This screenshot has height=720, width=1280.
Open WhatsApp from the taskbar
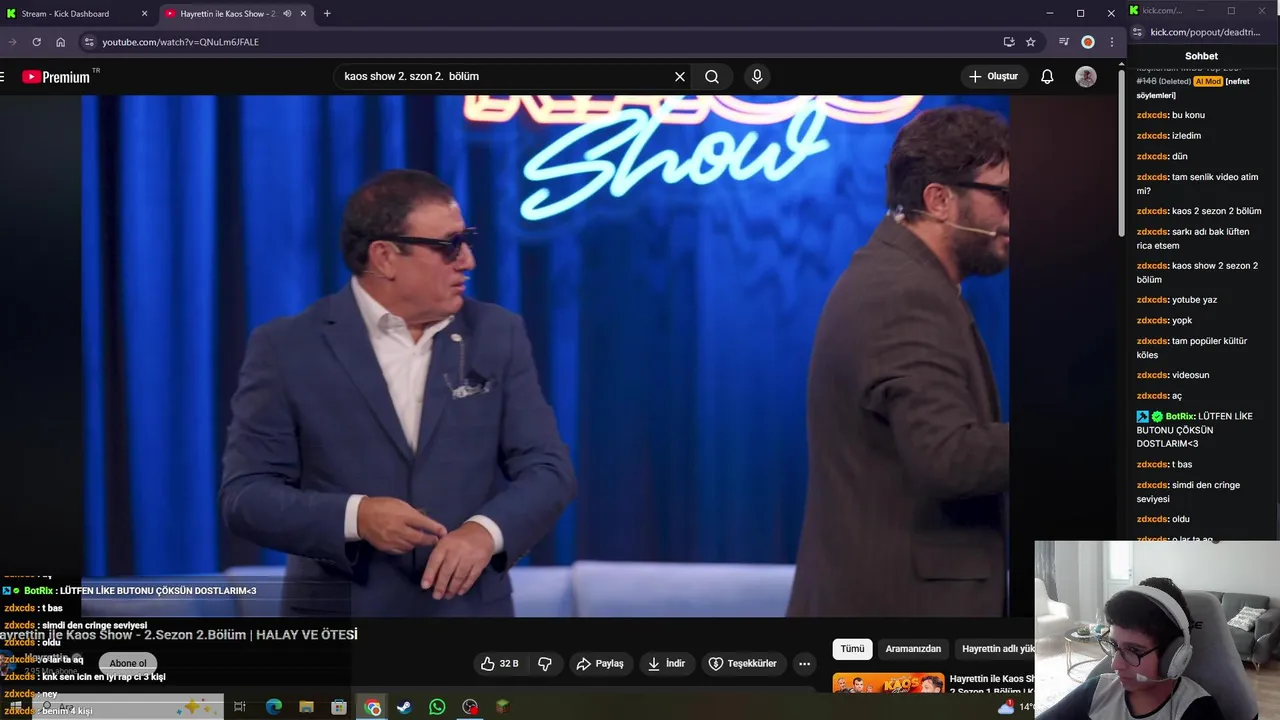[437, 707]
